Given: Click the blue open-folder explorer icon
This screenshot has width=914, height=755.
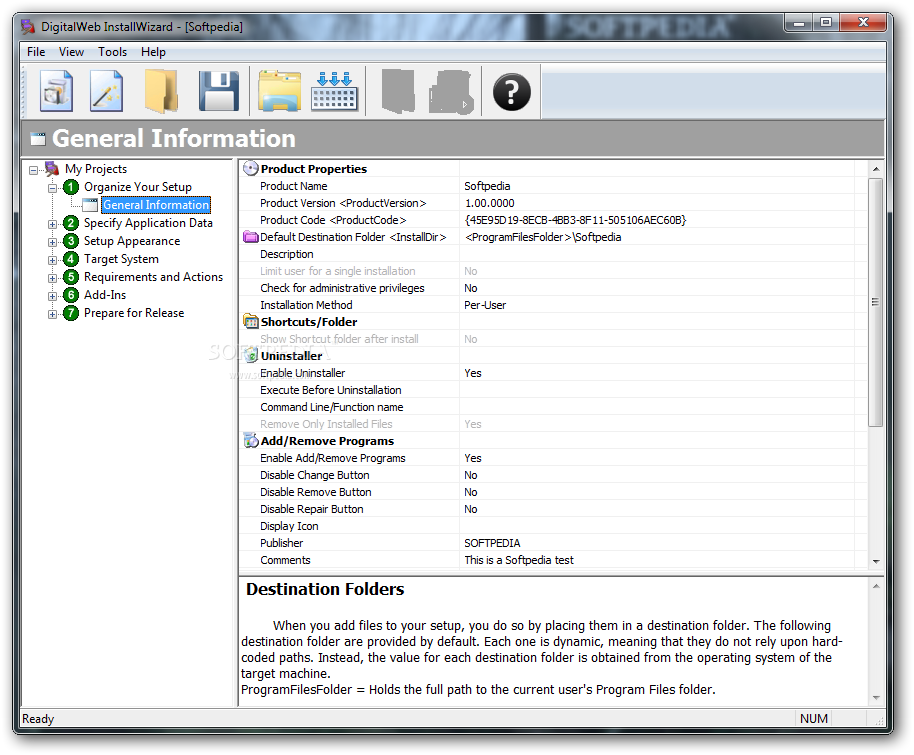Looking at the screenshot, I should tap(280, 91).
